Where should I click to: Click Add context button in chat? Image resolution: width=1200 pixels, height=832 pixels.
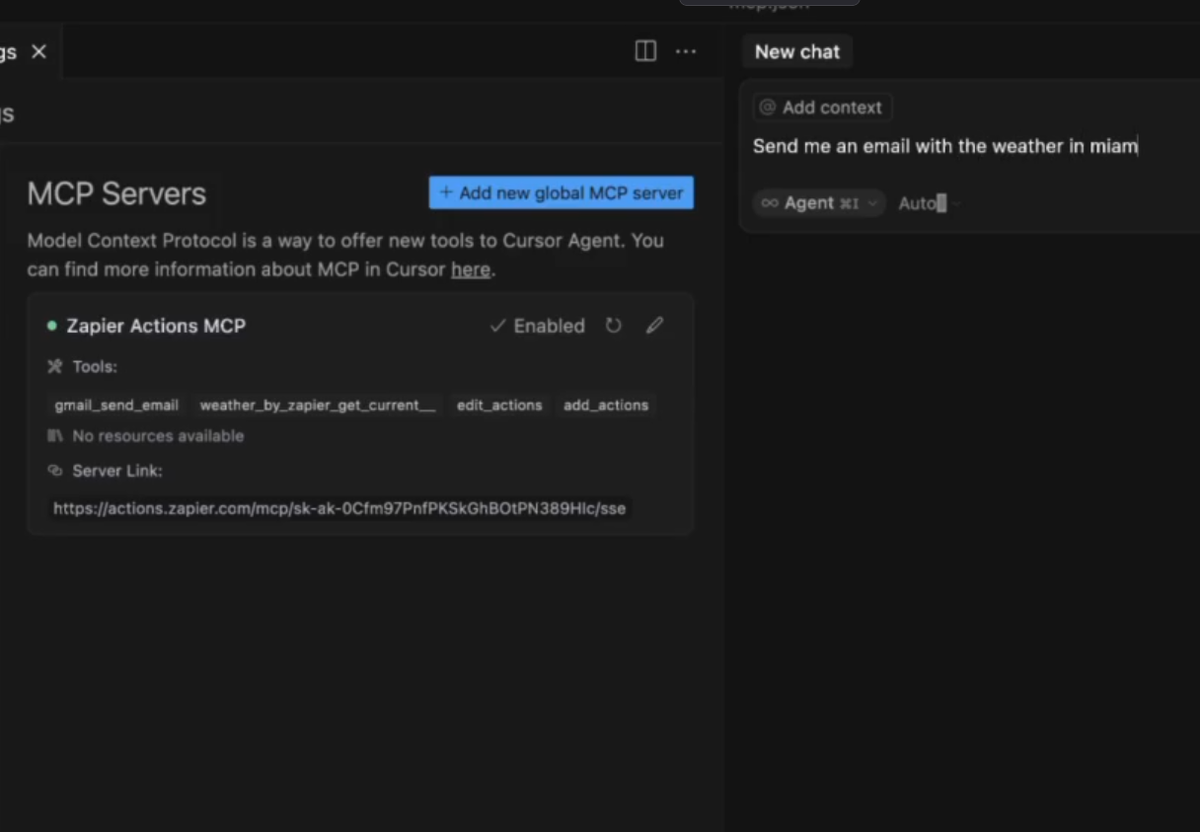pos(822,107)
